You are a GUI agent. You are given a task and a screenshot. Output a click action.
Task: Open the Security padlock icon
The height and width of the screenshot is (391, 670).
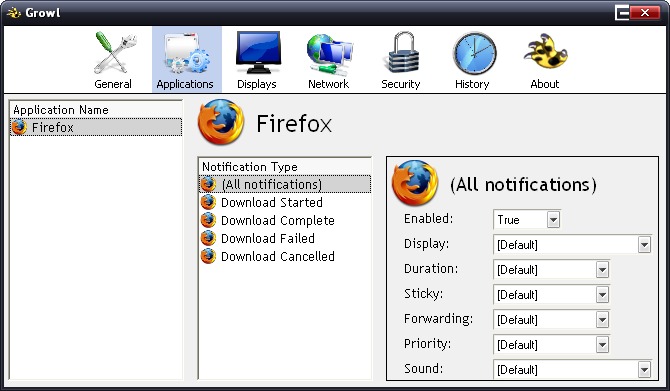(x=402, y=53)
